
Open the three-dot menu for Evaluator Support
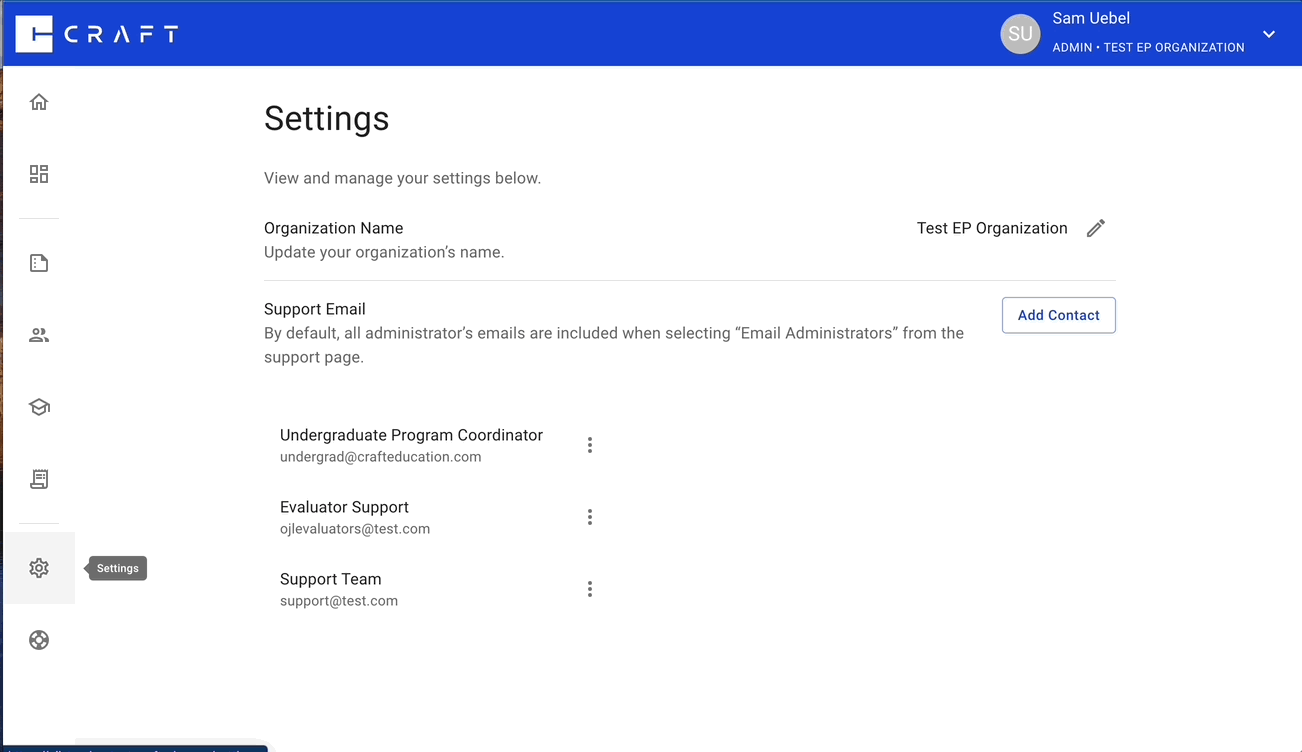click(590, 516)
